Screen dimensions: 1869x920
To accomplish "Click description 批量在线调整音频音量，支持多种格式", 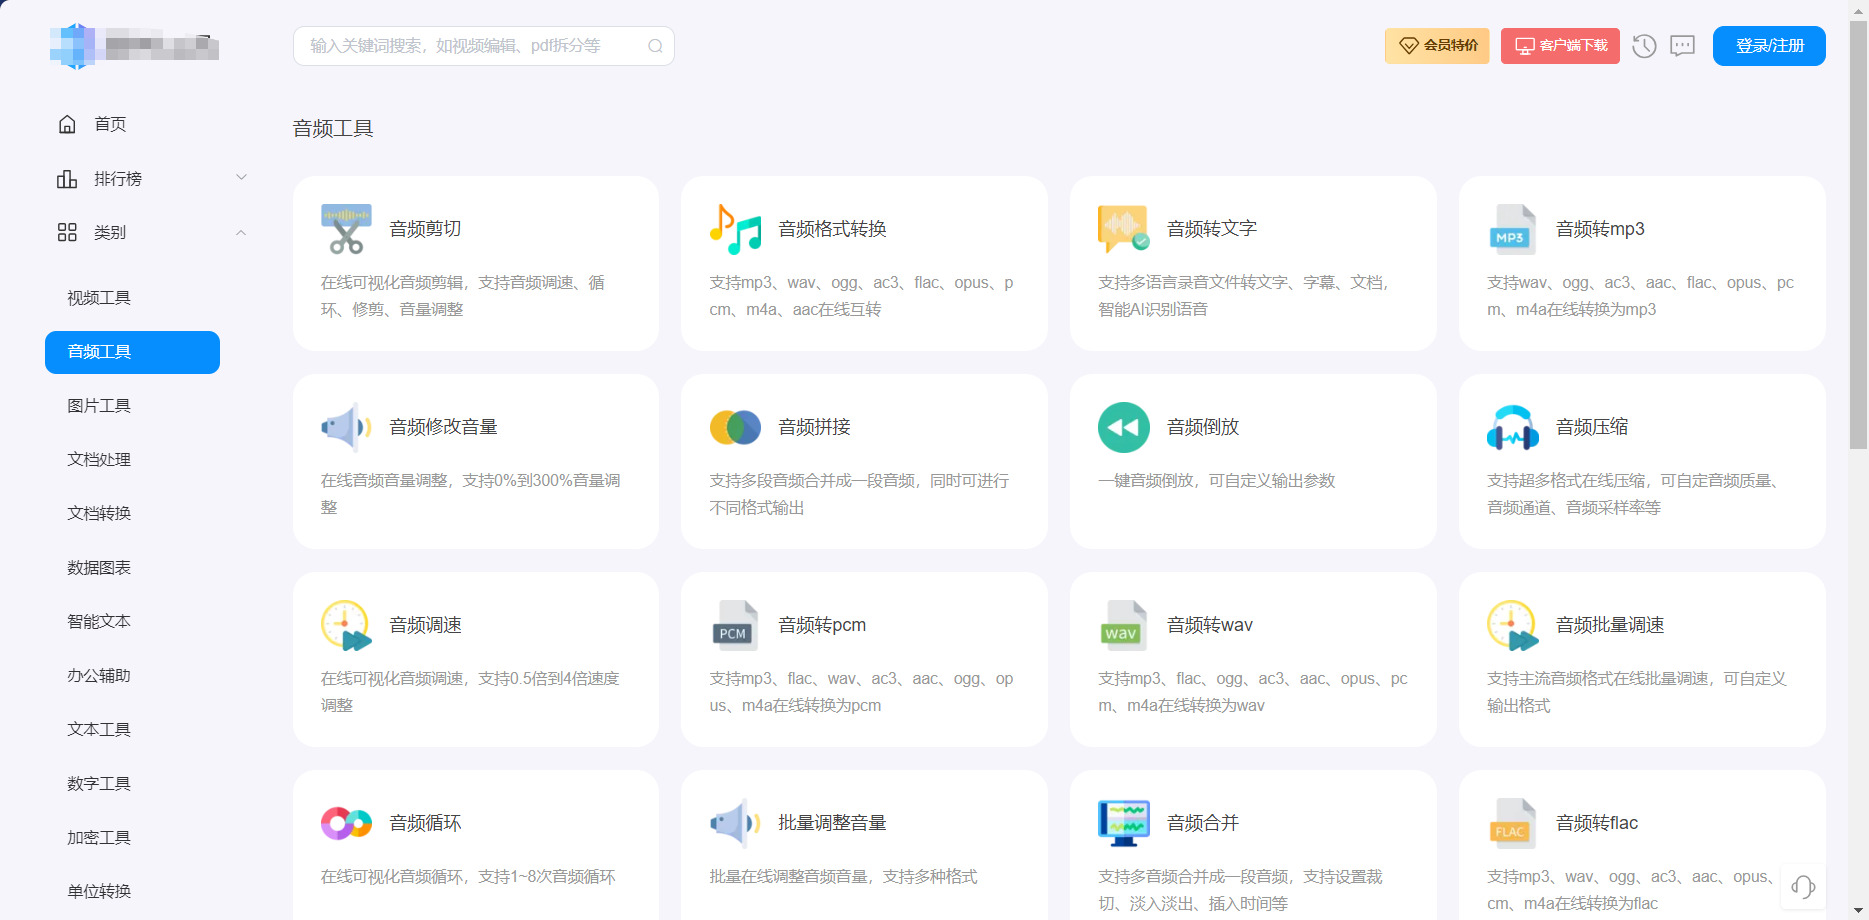I will 843,877.
